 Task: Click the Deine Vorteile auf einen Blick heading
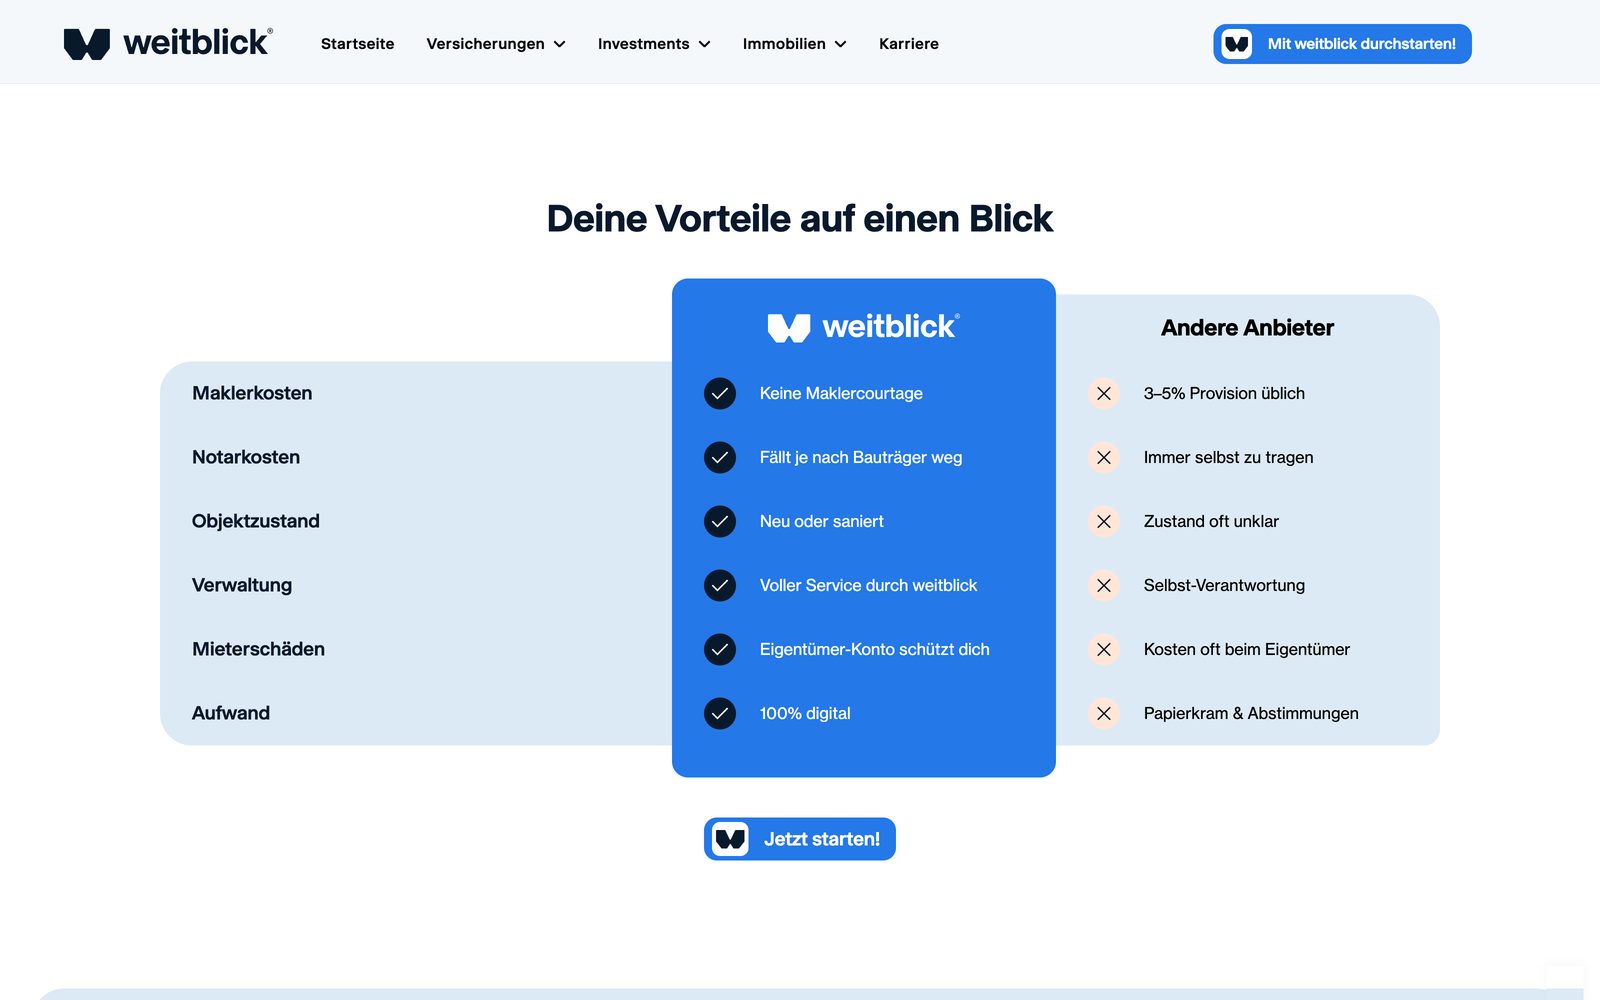(x=800, y=219)
